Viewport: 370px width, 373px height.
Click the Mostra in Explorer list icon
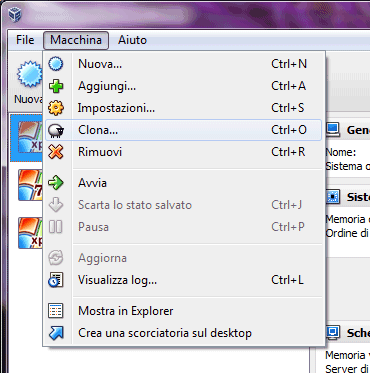[56, 311]
